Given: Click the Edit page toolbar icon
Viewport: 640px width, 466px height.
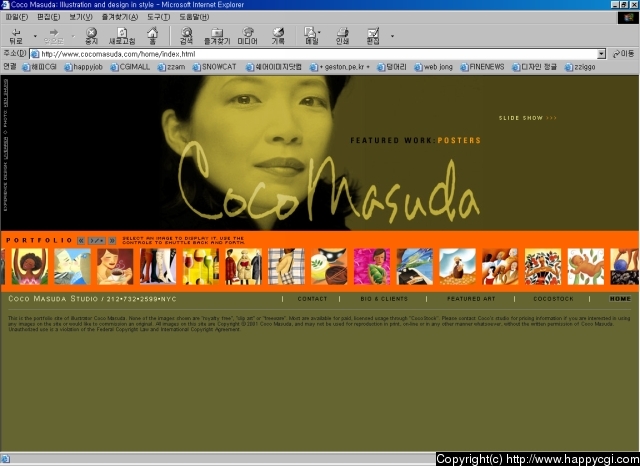Looking at the screenshot, I should [x=373, y=36].
